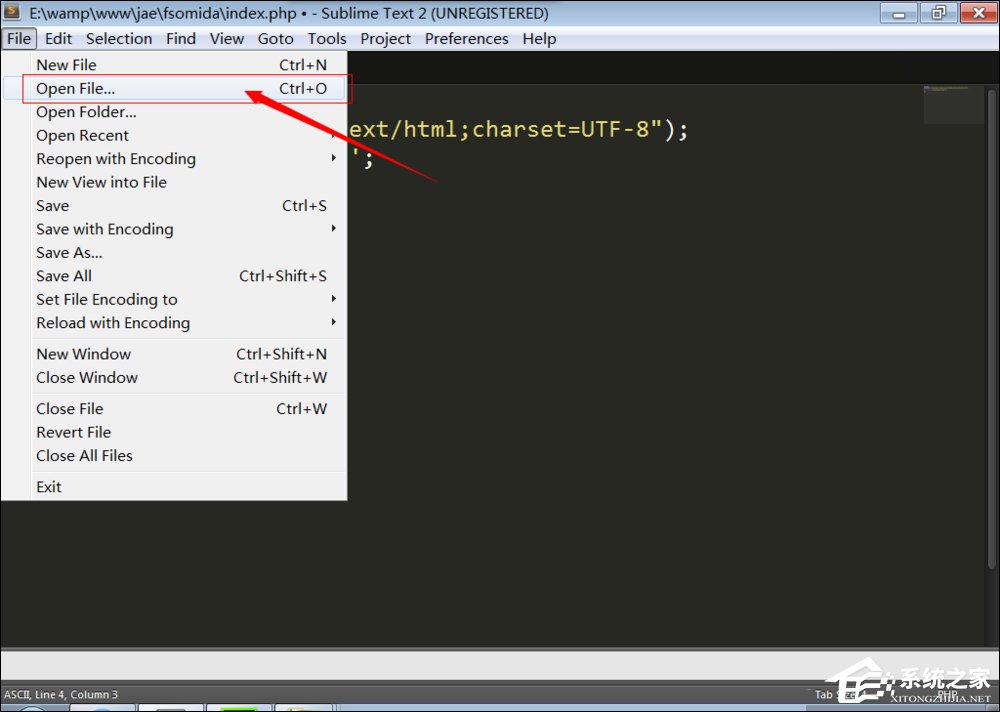Open the Goto menu
Image resolution: width=1000 pixels, height=712 pixels.
(x=276, y=38)
